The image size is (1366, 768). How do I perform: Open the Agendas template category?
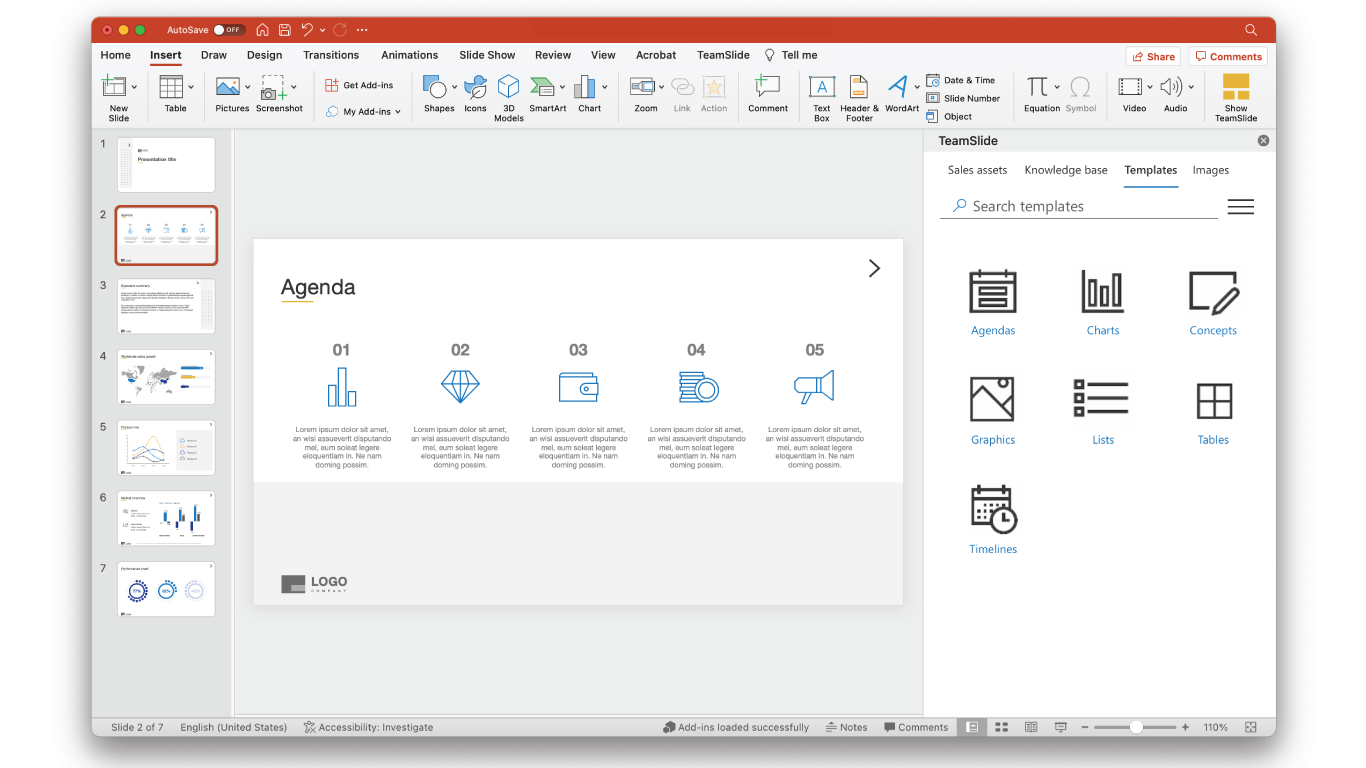(993, 303)
